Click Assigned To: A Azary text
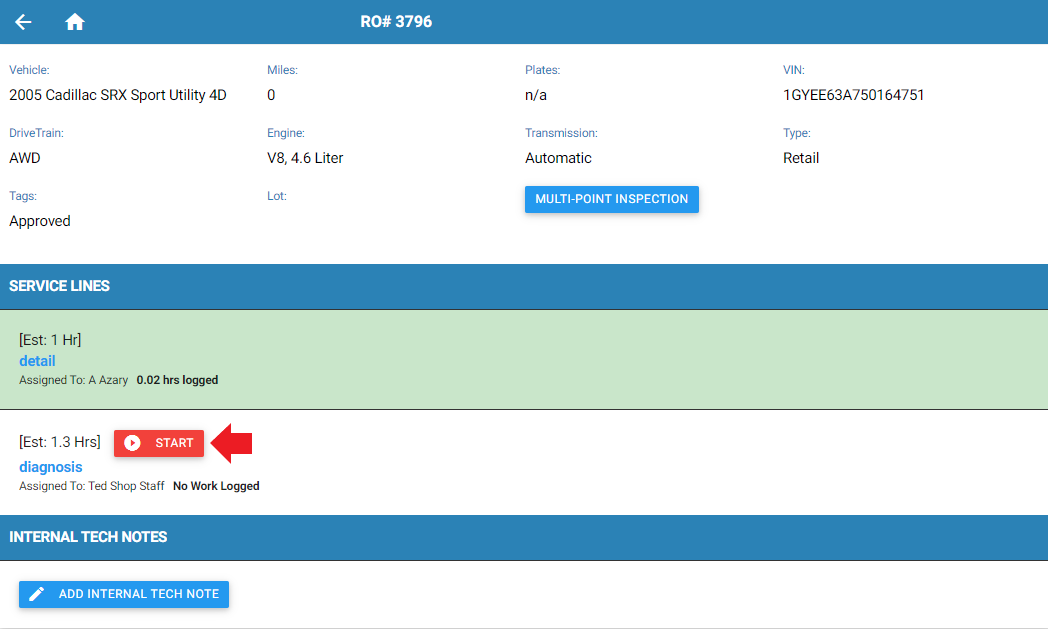1048x629 pixels. [x=74, y=380]
